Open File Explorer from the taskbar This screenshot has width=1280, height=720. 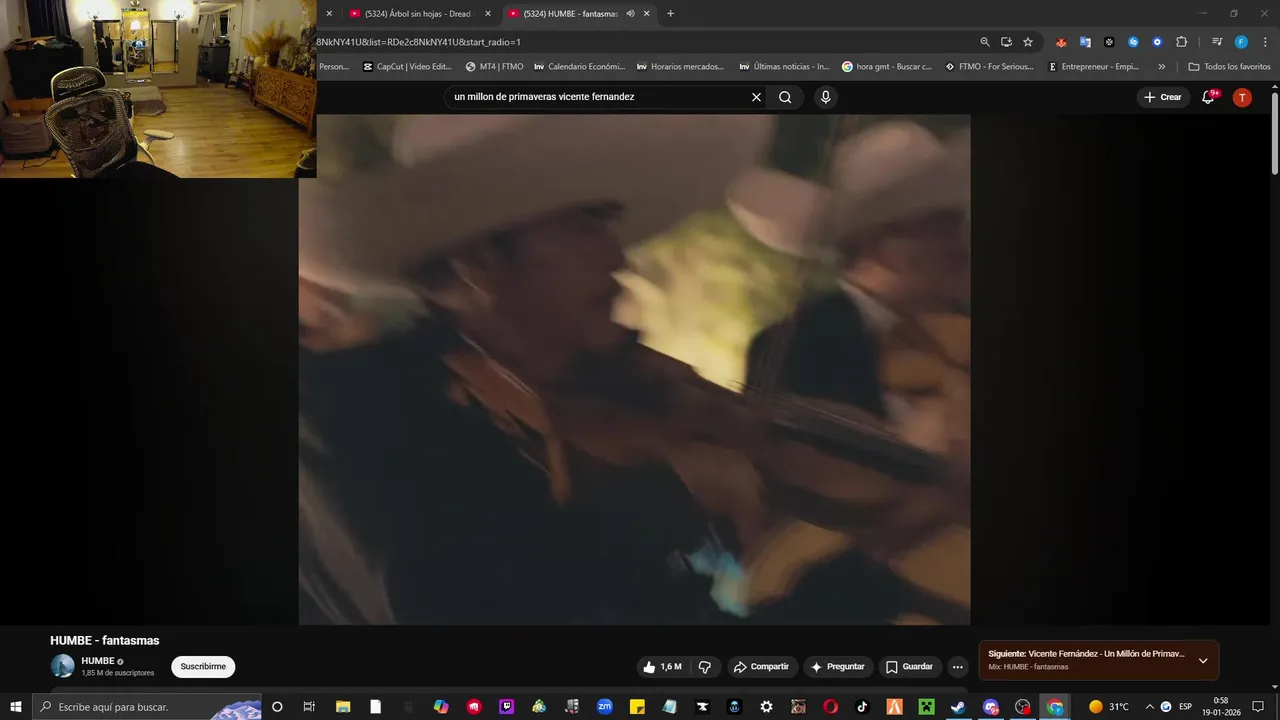342,707
